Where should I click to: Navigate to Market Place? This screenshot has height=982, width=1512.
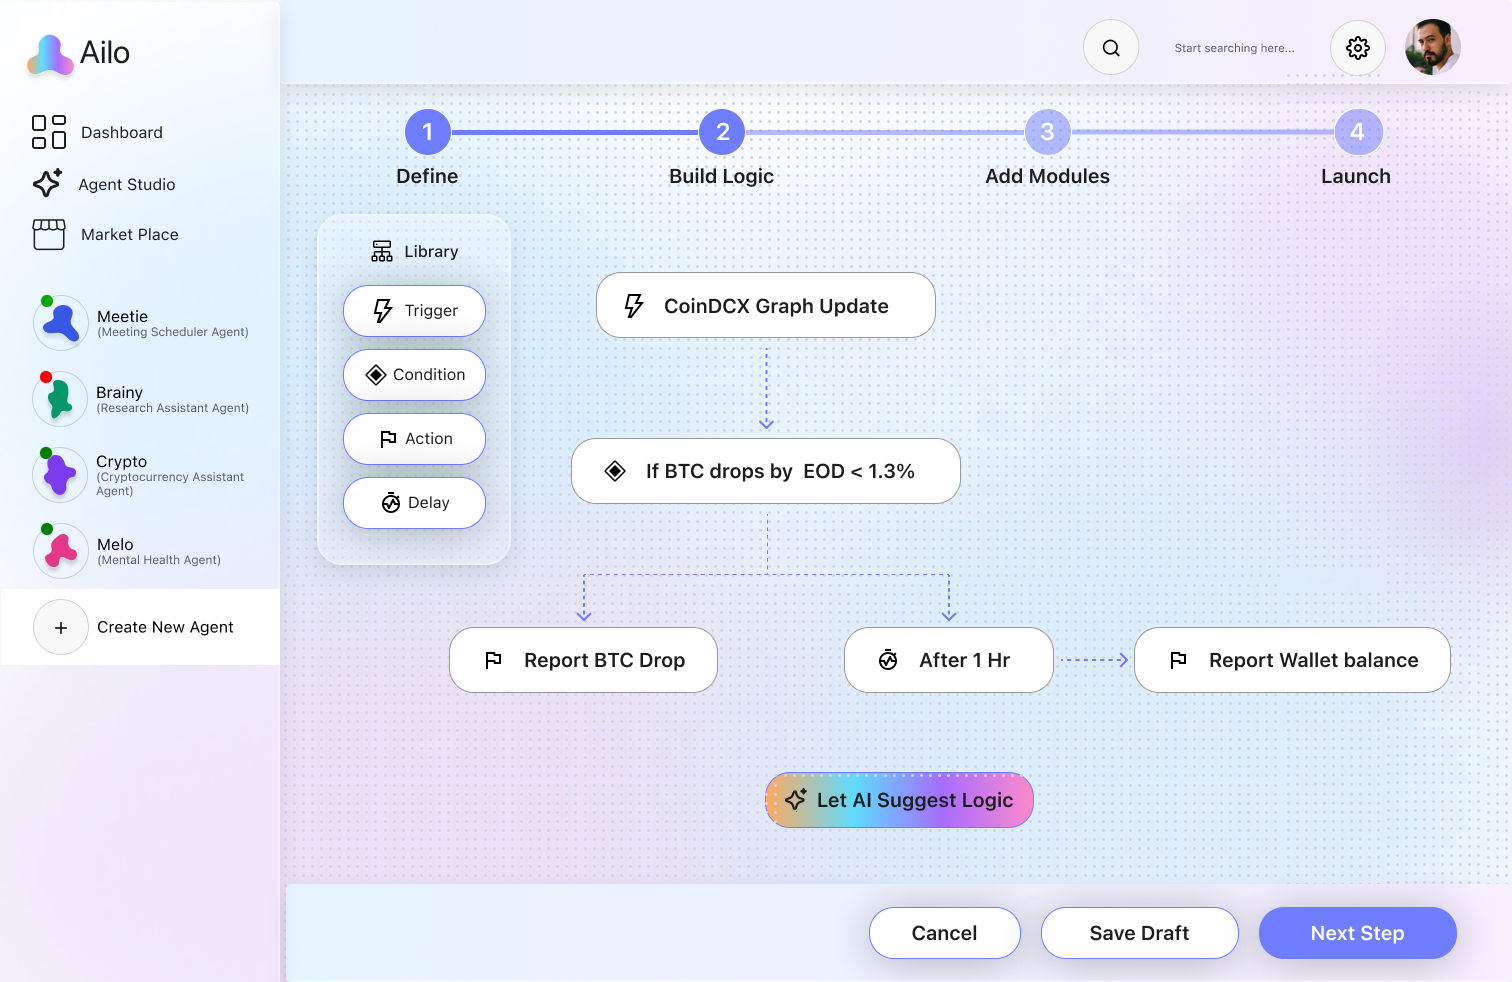coord(129,234)
